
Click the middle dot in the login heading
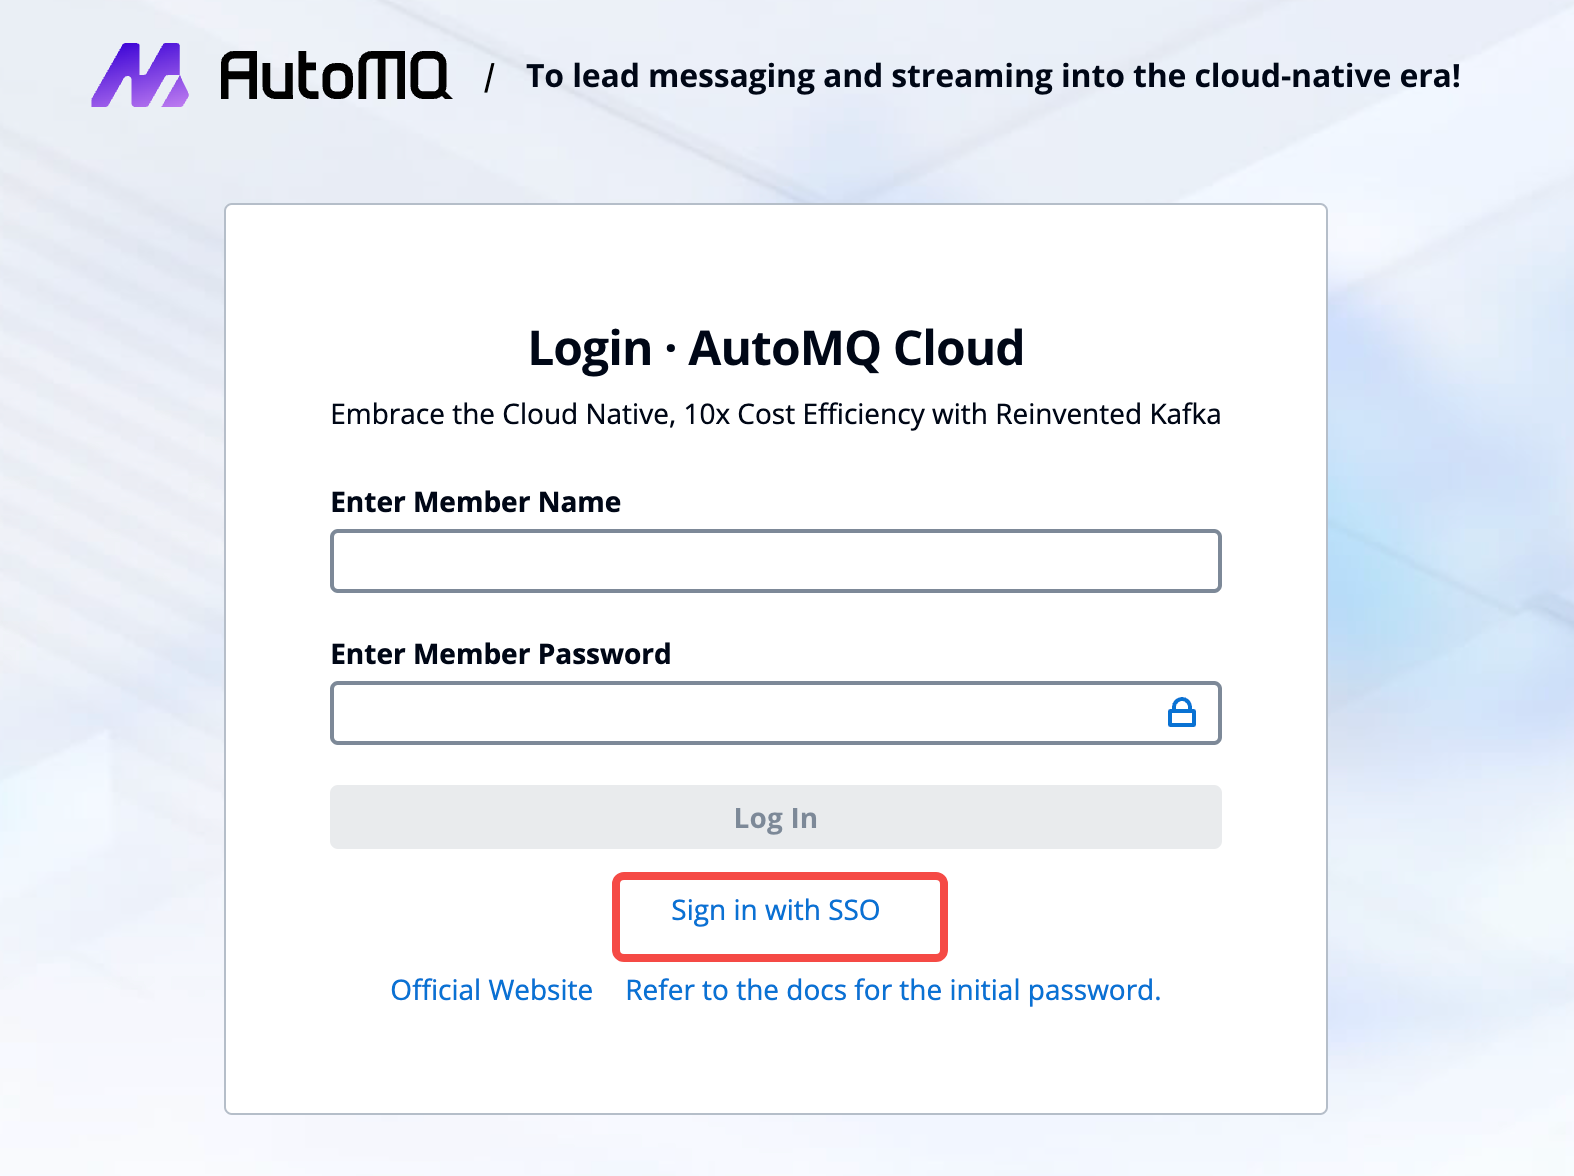[670, 349]
